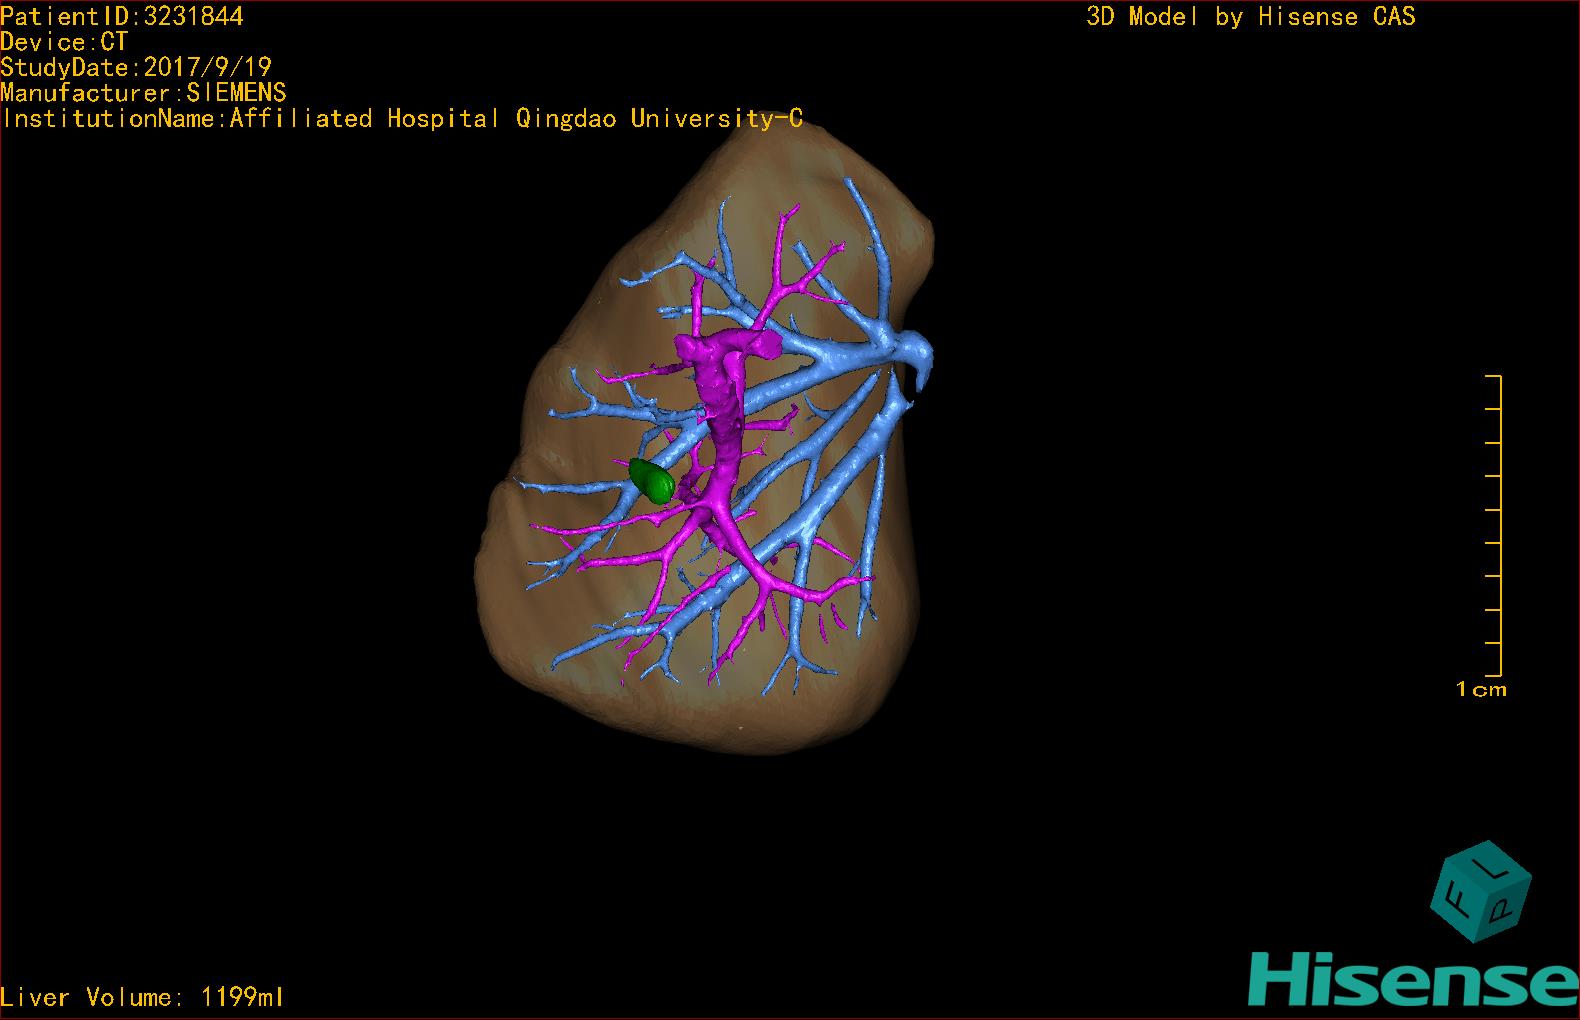Click the InstitutionName overlay text
This screenshot has width=1580, height=1020.
click(x=402, y=118)
